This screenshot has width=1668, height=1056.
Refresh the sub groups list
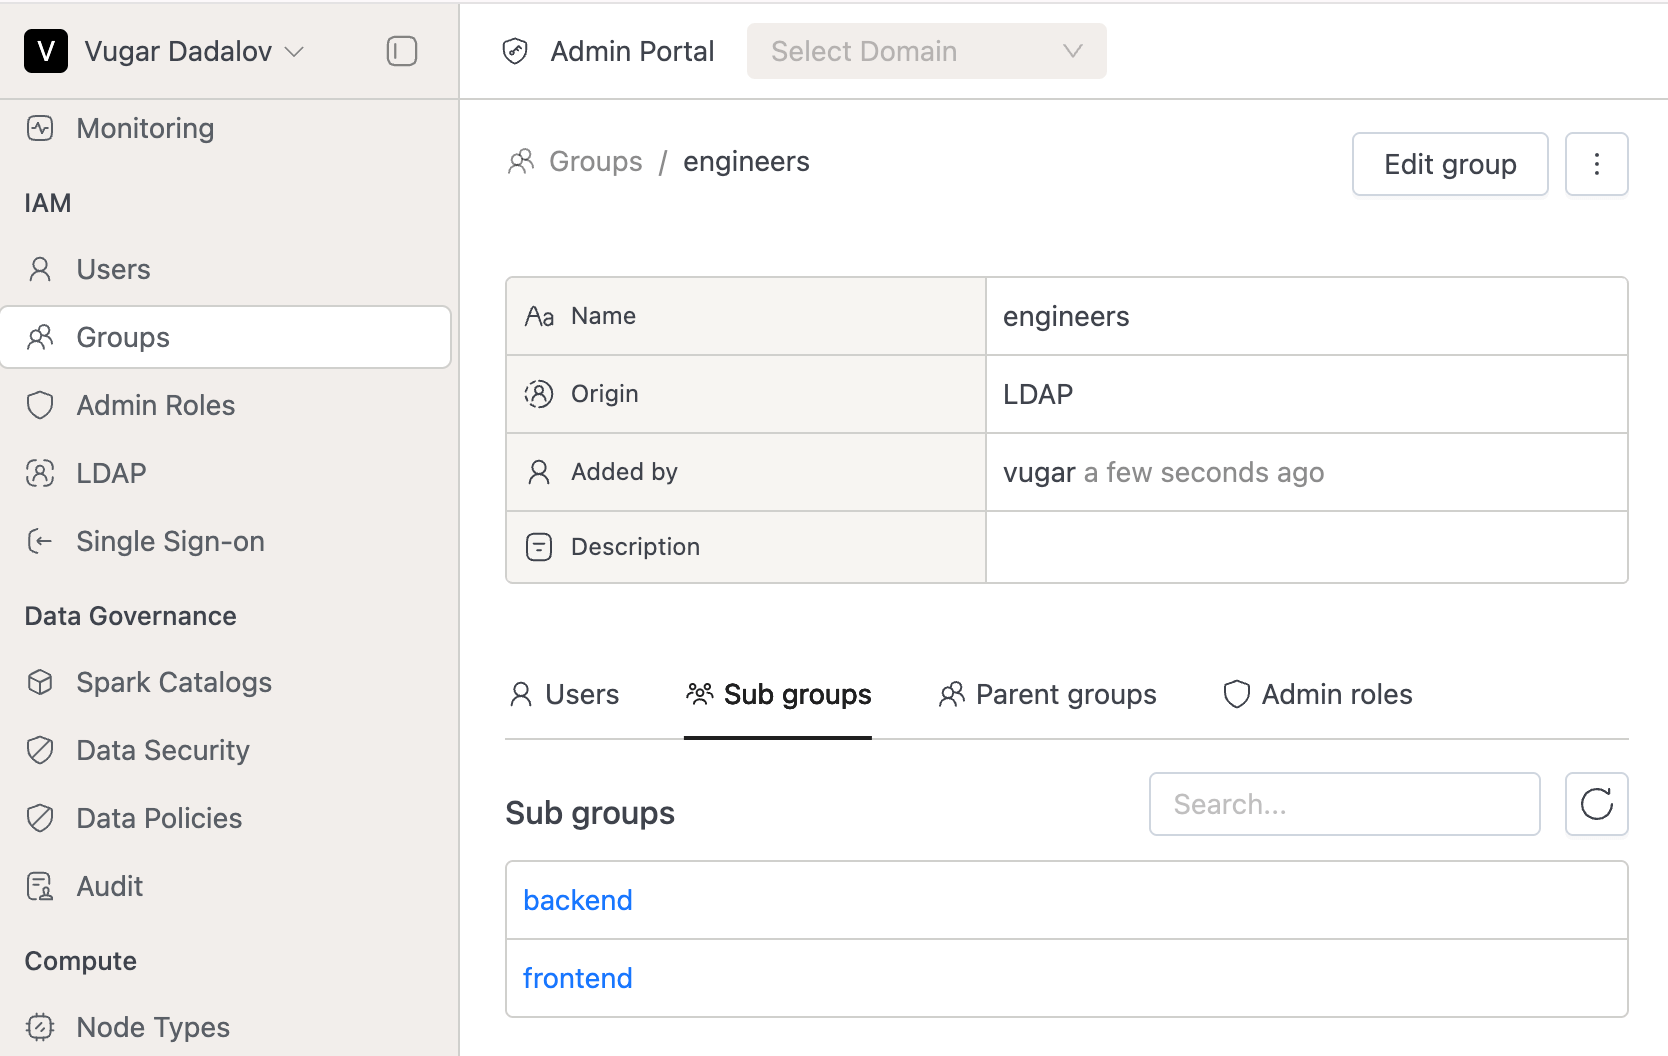point(1597,804)
